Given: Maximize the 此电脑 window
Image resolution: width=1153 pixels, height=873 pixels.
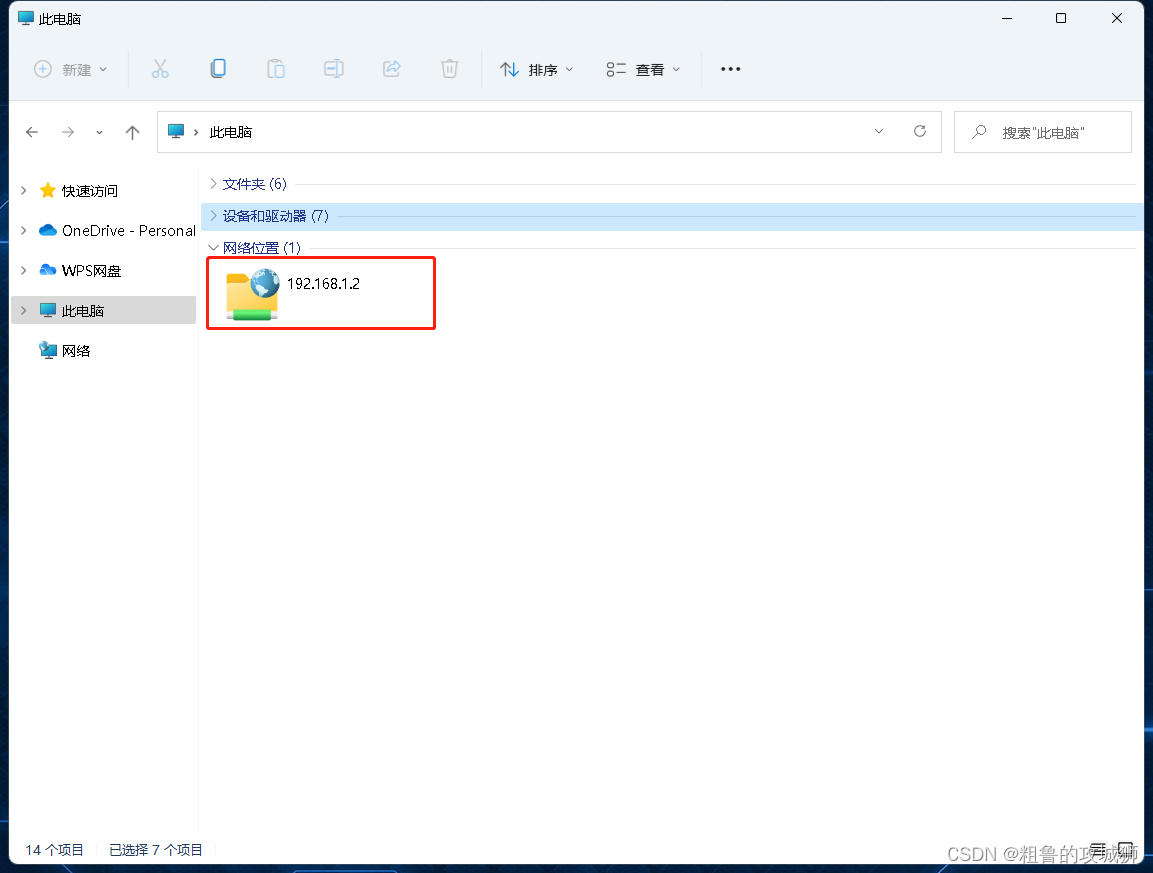Looking at the screenshot, I should pos(1061,18).
